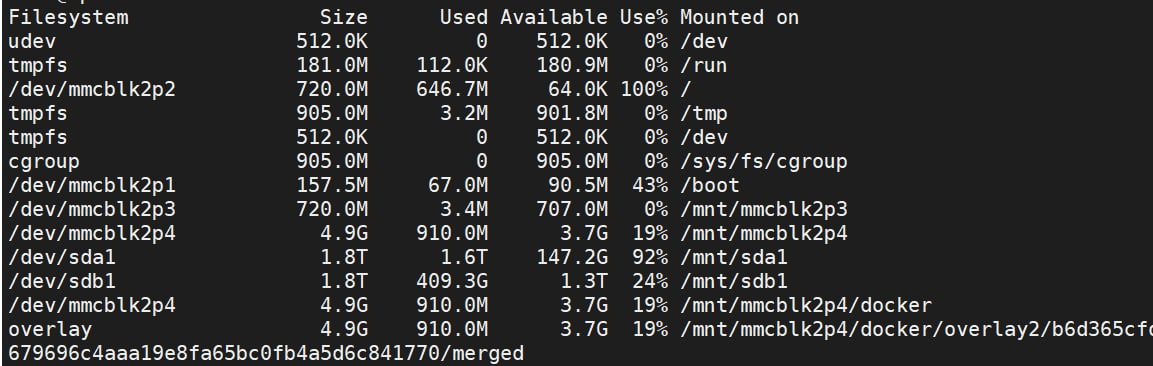The height and width of the screenshot is (366, 1153).
Task: Click the Use% column header
Action: [643, 17]
